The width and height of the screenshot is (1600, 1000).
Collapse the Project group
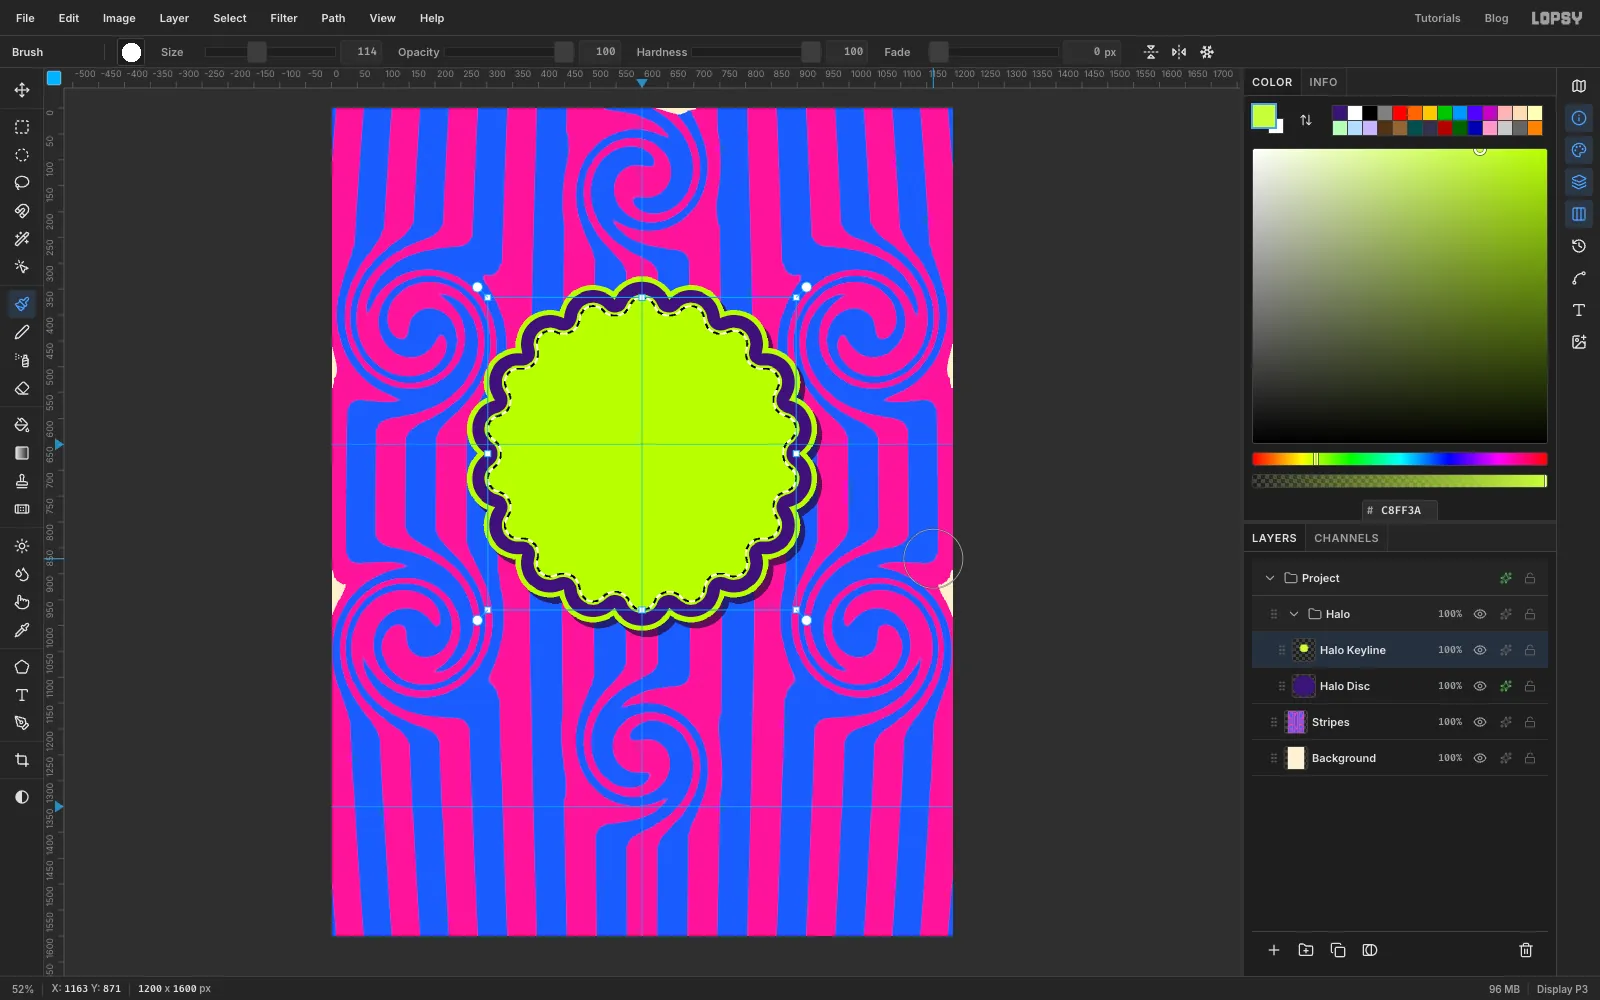click(1270, 578)
